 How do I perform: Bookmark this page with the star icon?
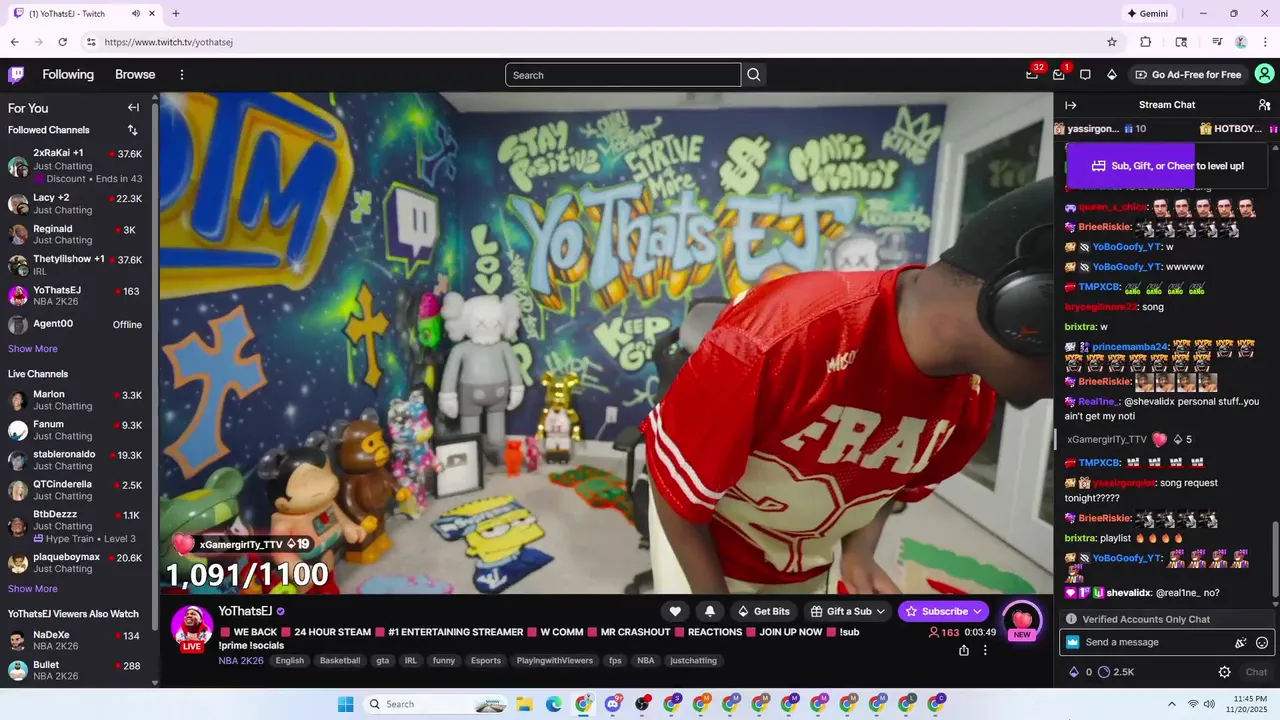(x=1112, y=42)
